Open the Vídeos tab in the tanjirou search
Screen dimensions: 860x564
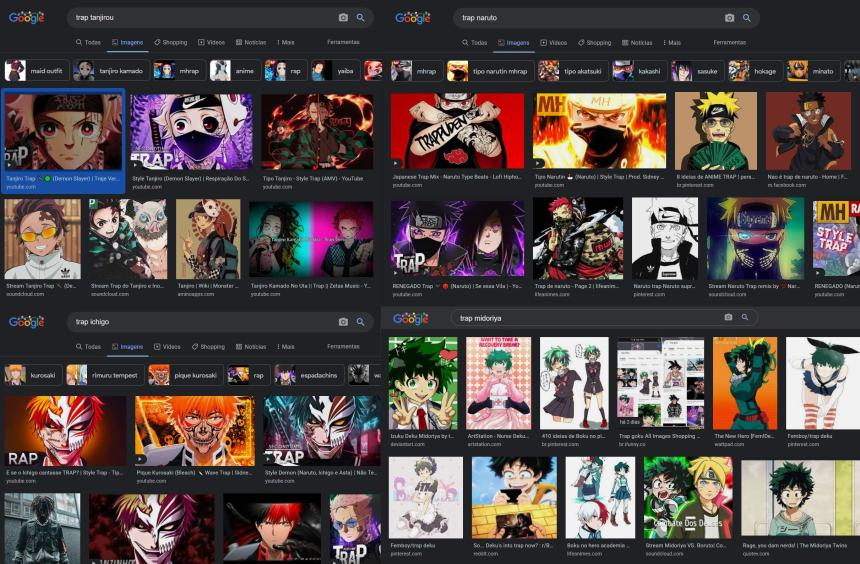211,42
